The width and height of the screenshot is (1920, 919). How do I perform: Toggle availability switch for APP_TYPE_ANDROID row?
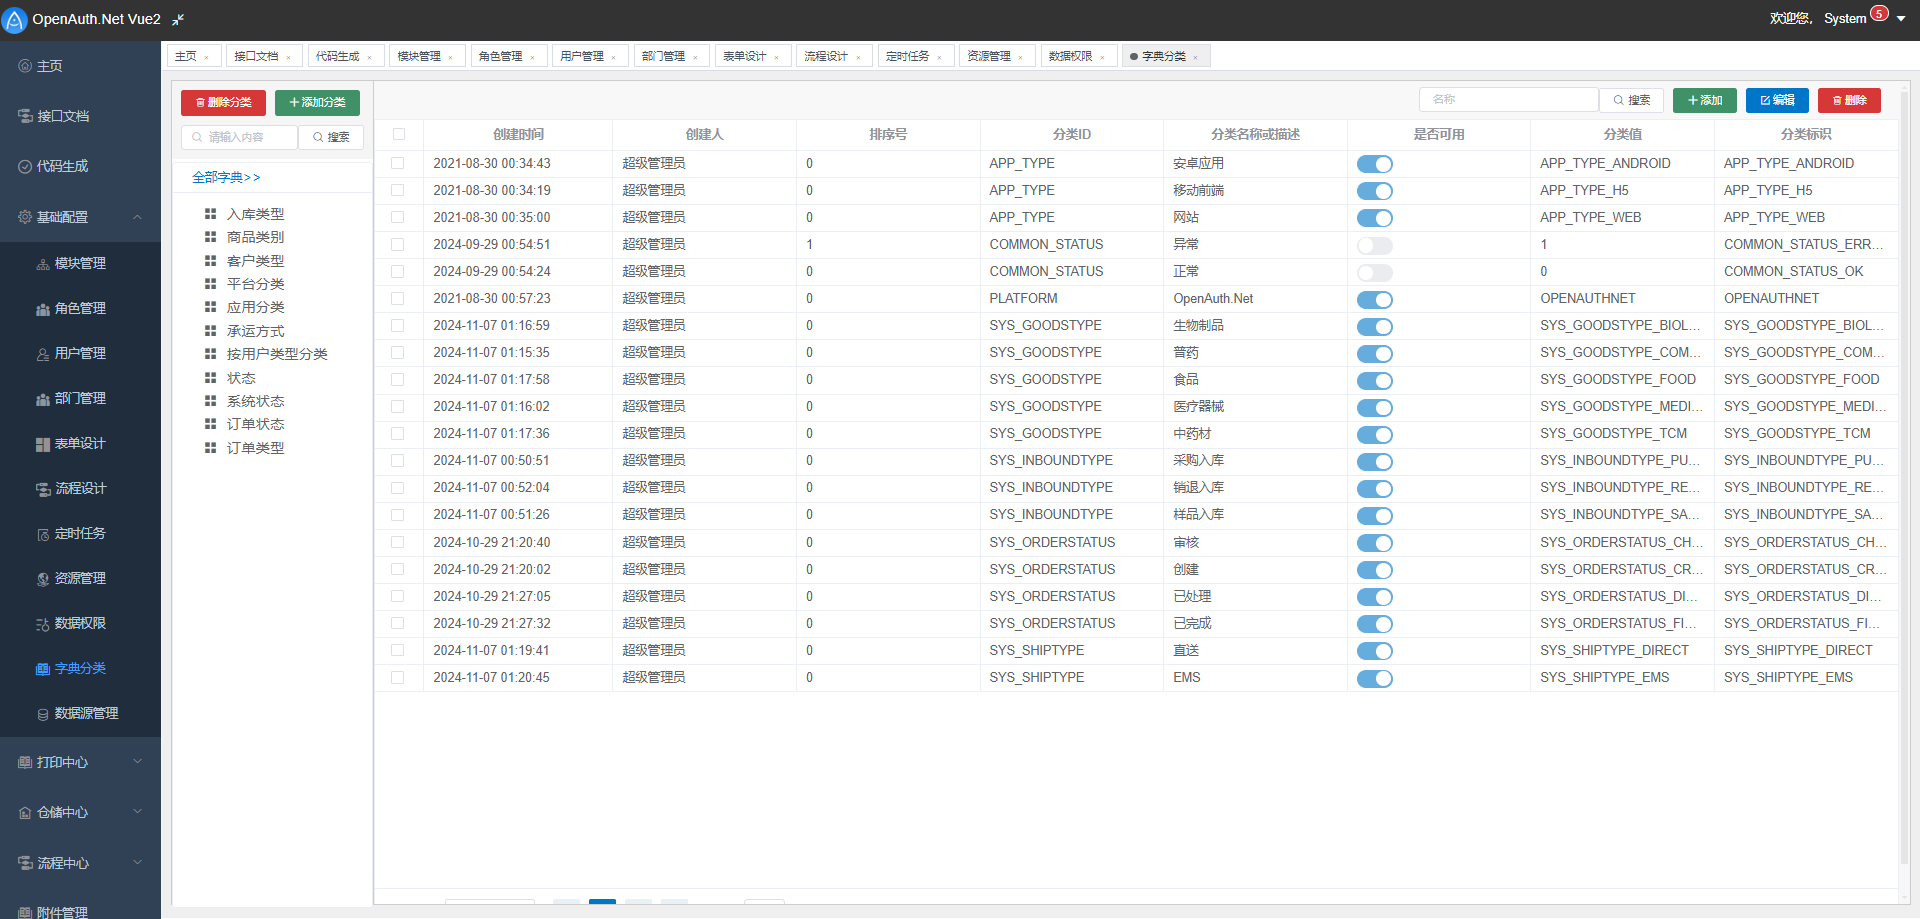click(1375, 164)
